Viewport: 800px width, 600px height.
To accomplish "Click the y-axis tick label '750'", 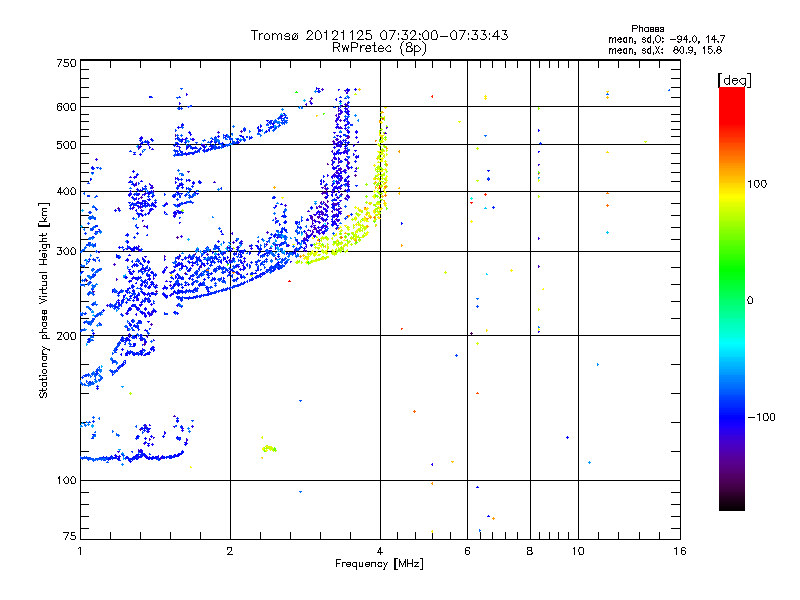I will (66, 63).
